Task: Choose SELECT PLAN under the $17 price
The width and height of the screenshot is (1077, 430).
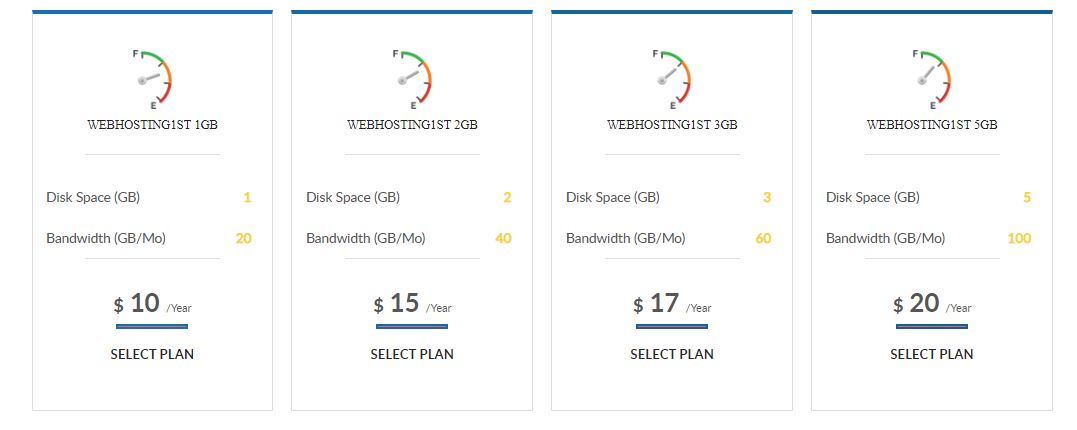Action: (x=672, y=354)
